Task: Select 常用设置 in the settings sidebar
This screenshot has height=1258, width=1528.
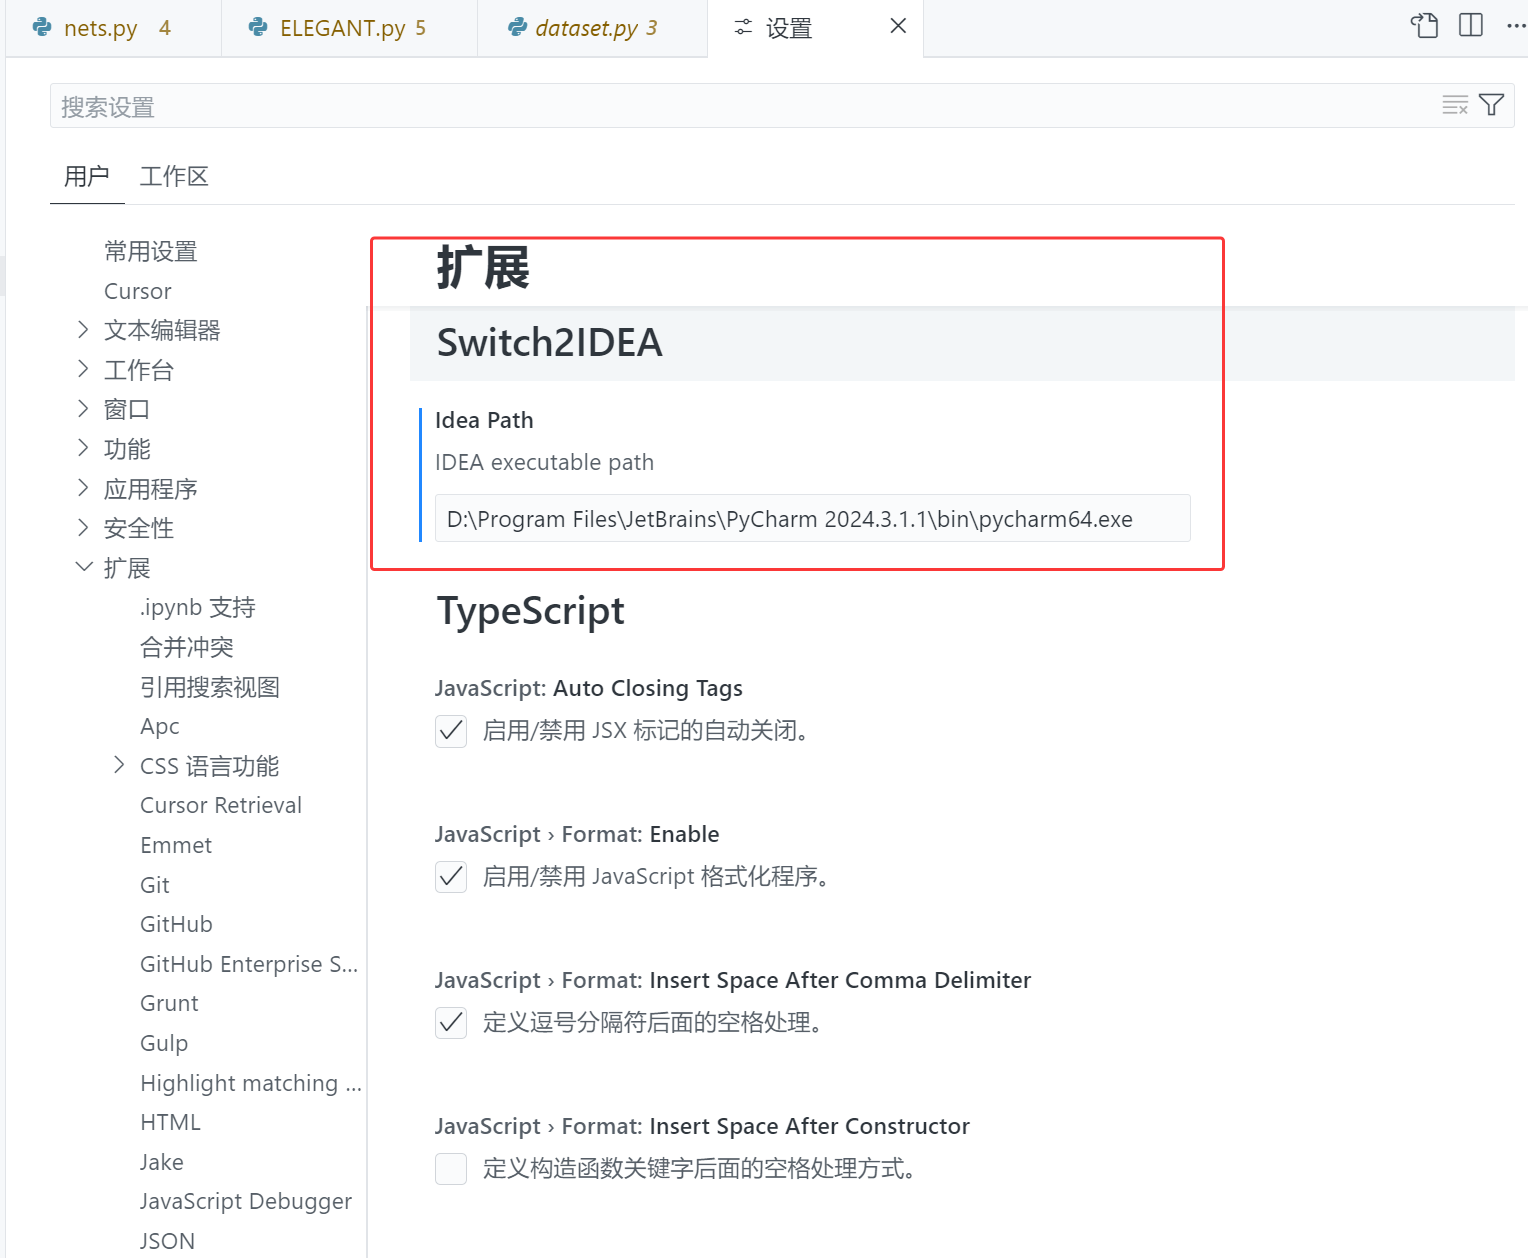Action: (x=150, y=251)
